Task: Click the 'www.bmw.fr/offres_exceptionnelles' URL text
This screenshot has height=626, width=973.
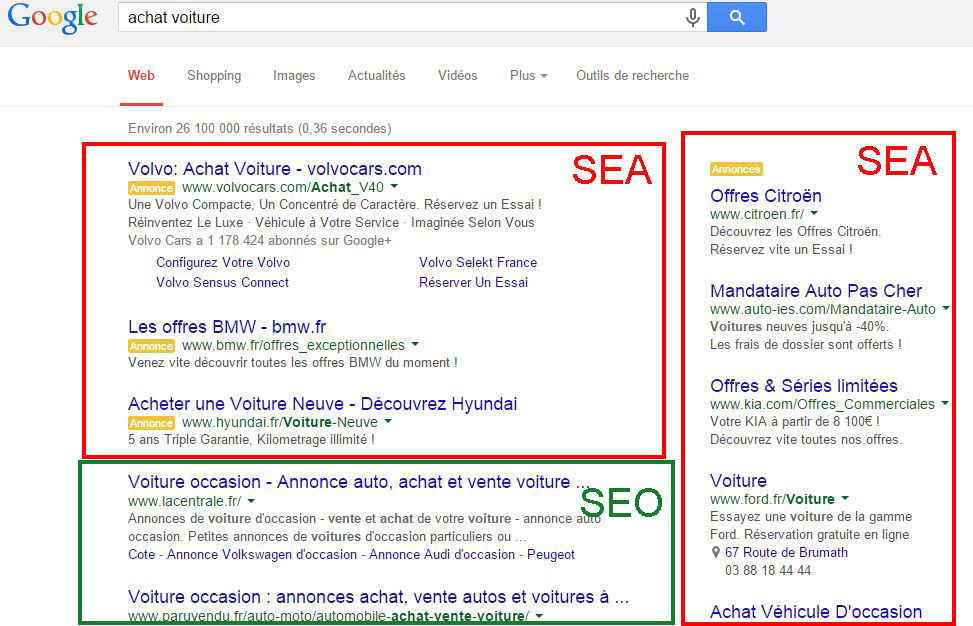Action: point(293,345)
